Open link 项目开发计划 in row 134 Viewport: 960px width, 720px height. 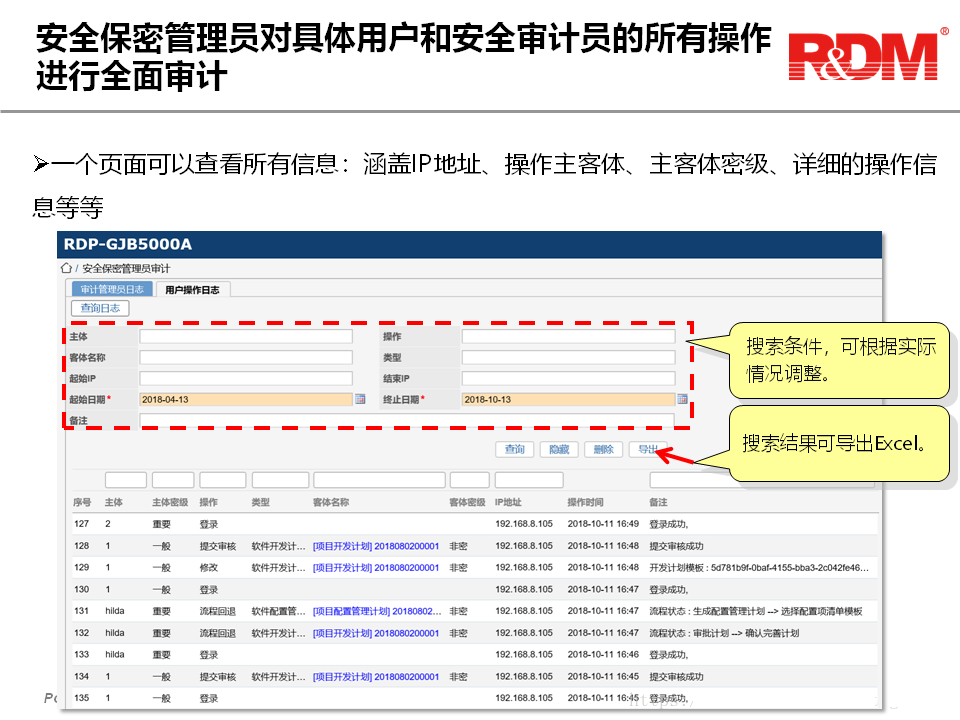376,677
